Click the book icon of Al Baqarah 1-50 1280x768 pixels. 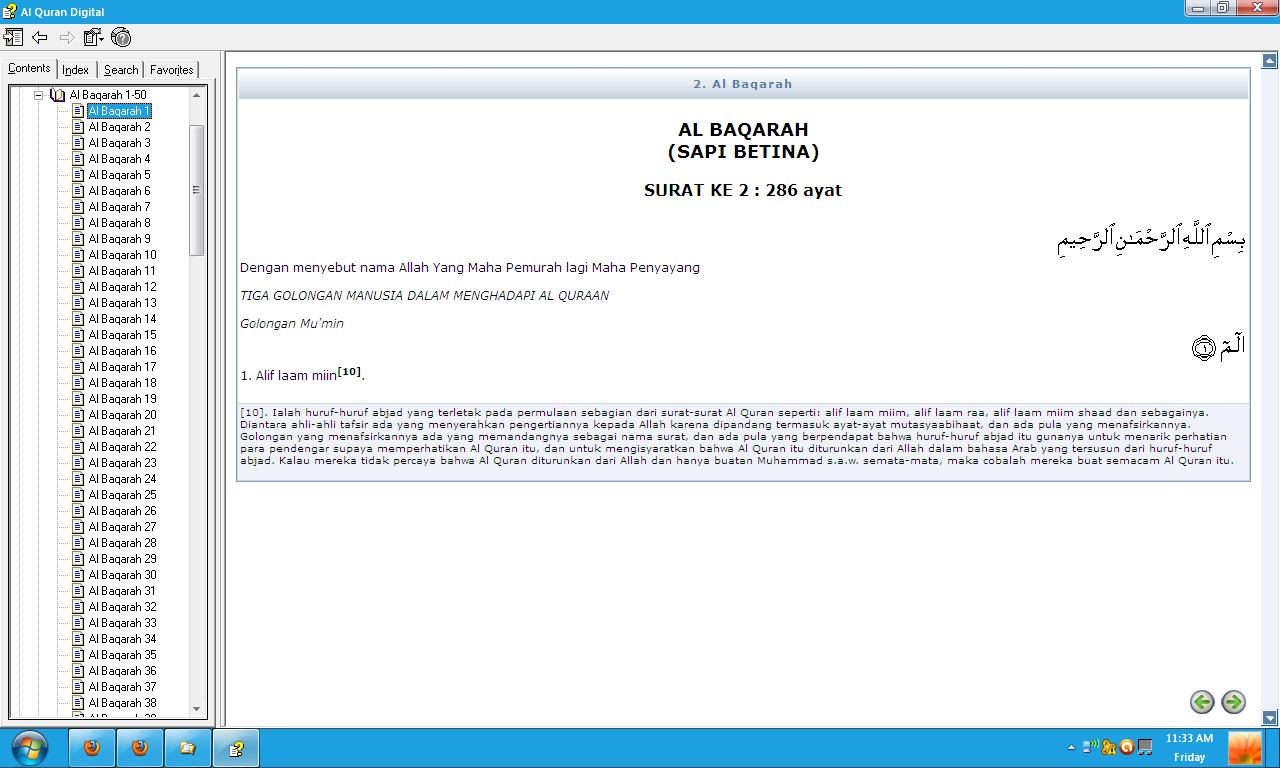58,95
